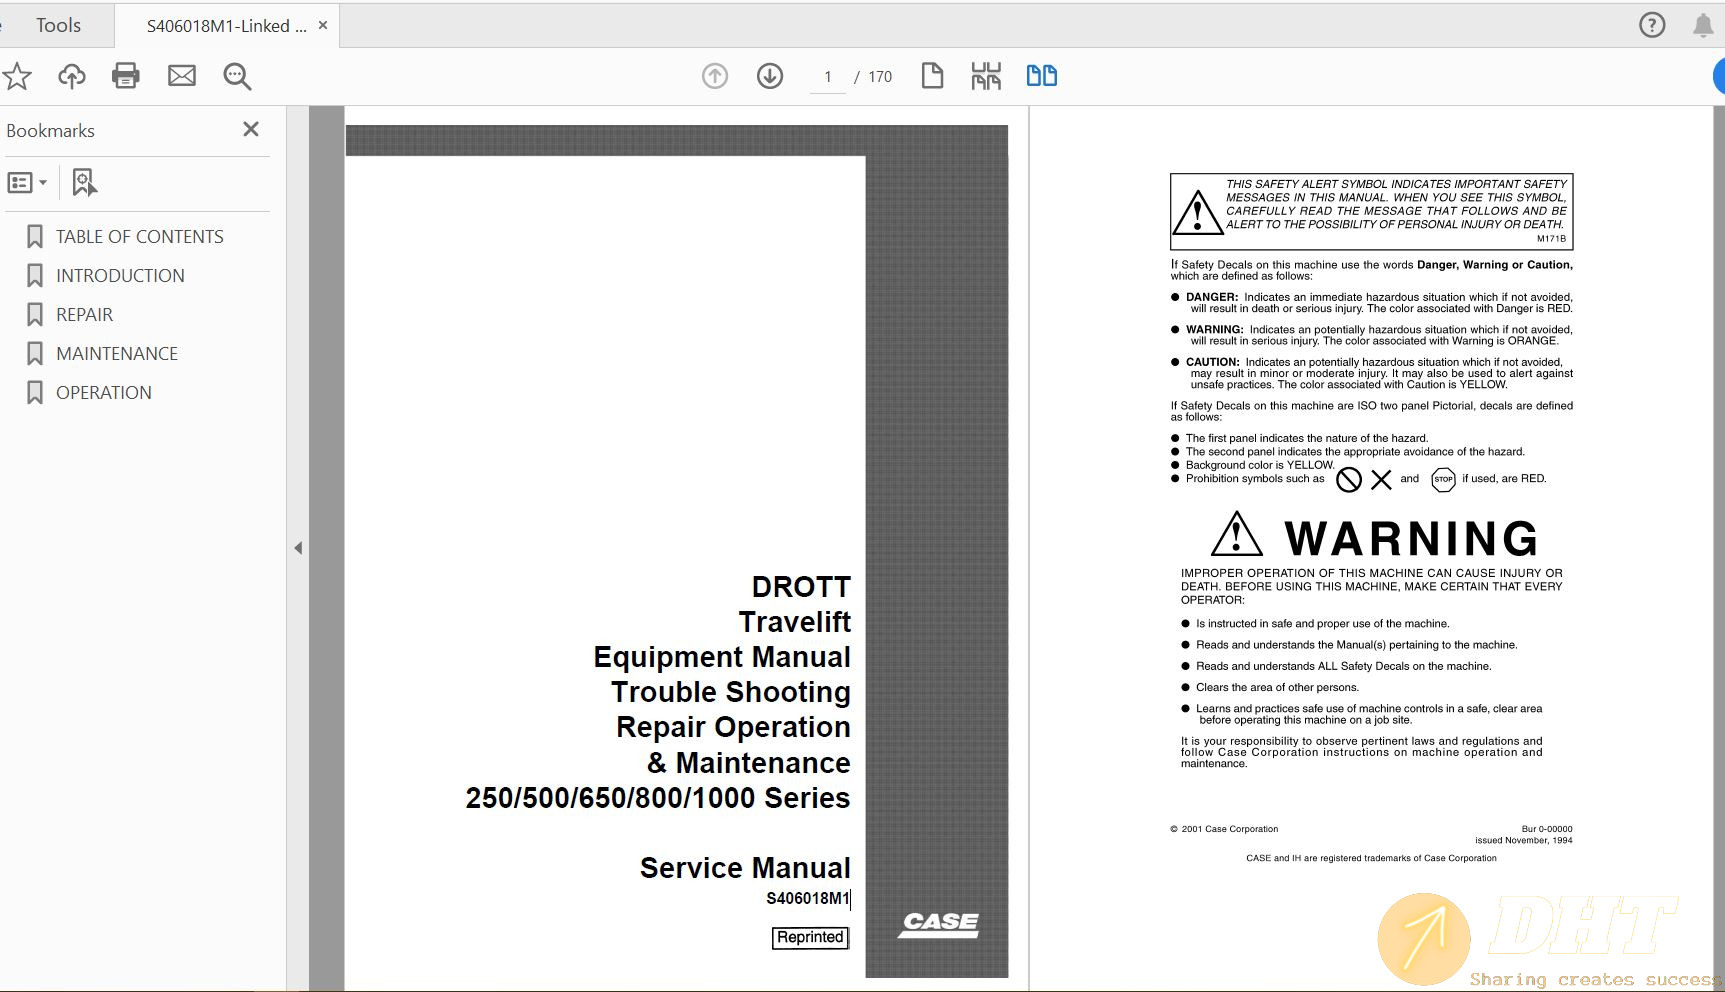1725x992 pixels.
Task: Open the Help menu
Action: [1649, 25]
